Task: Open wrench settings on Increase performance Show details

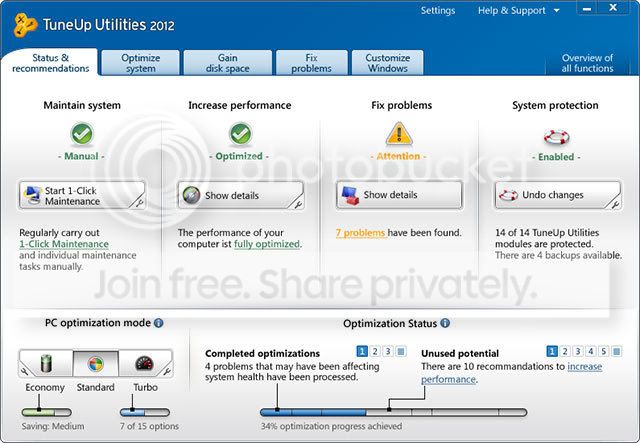Action: (x=298, y=203)
